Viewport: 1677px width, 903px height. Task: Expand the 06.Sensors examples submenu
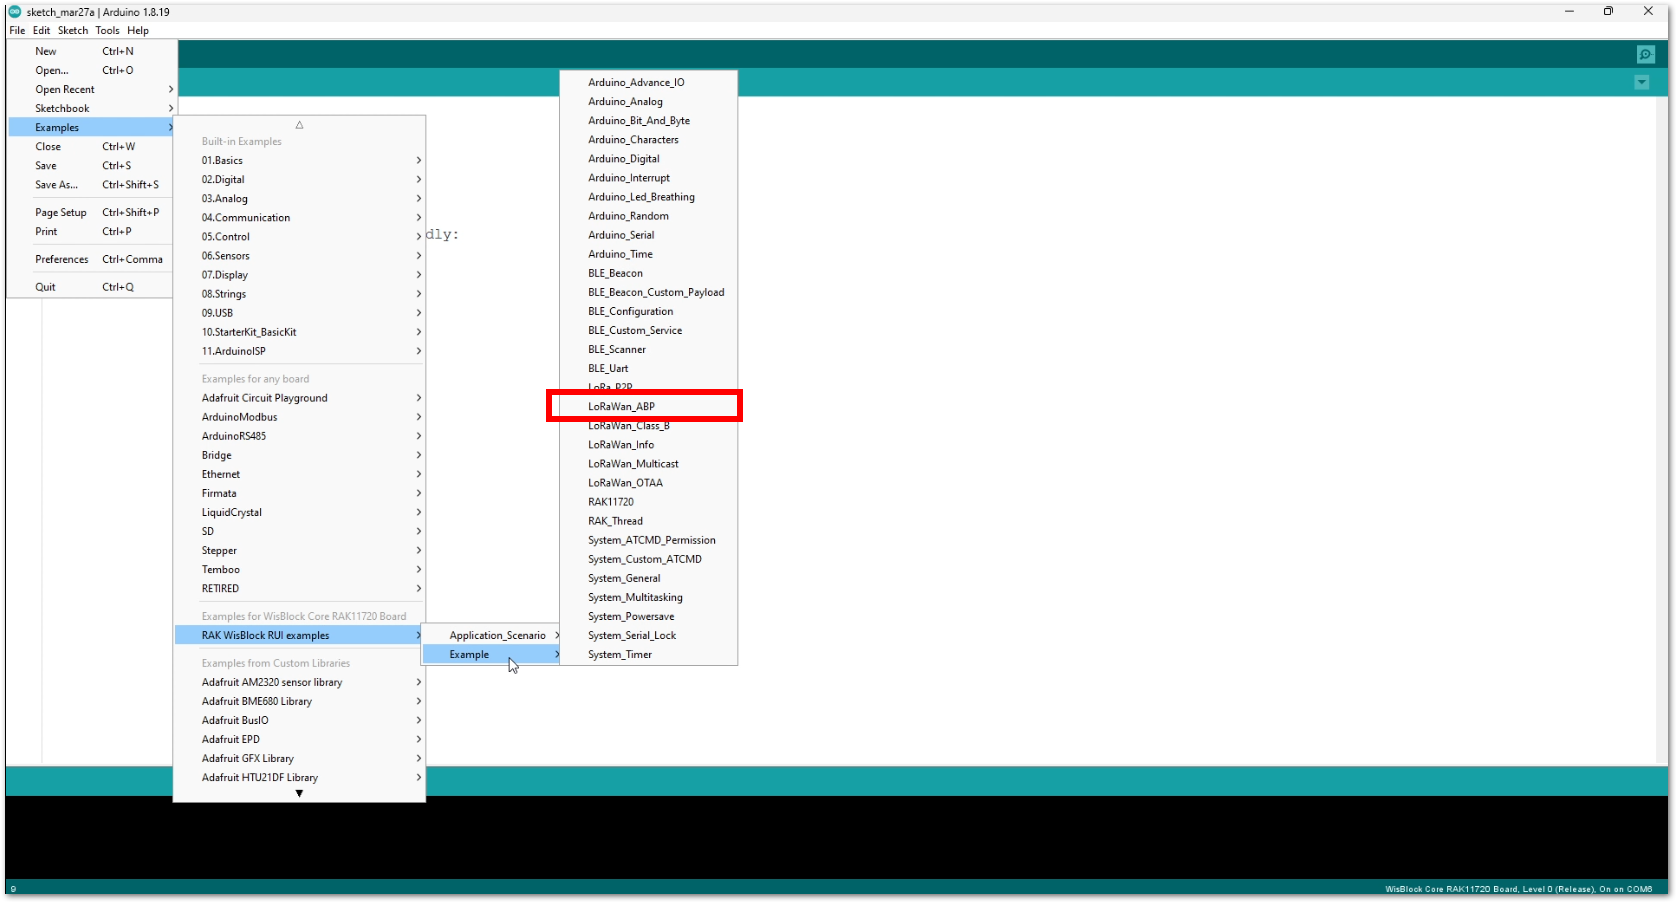299,256
